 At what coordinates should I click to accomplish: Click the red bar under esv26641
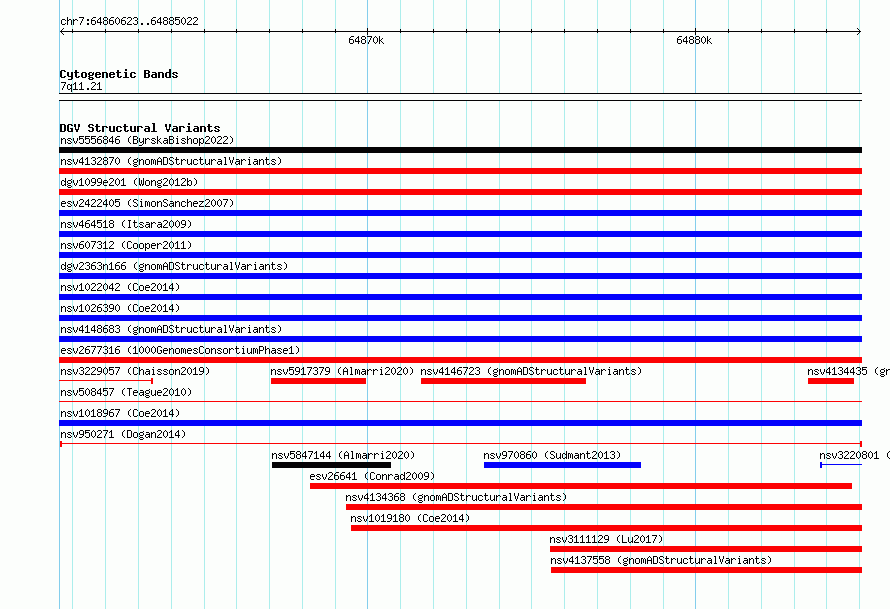pyautogui.click(x=581, y=486)
